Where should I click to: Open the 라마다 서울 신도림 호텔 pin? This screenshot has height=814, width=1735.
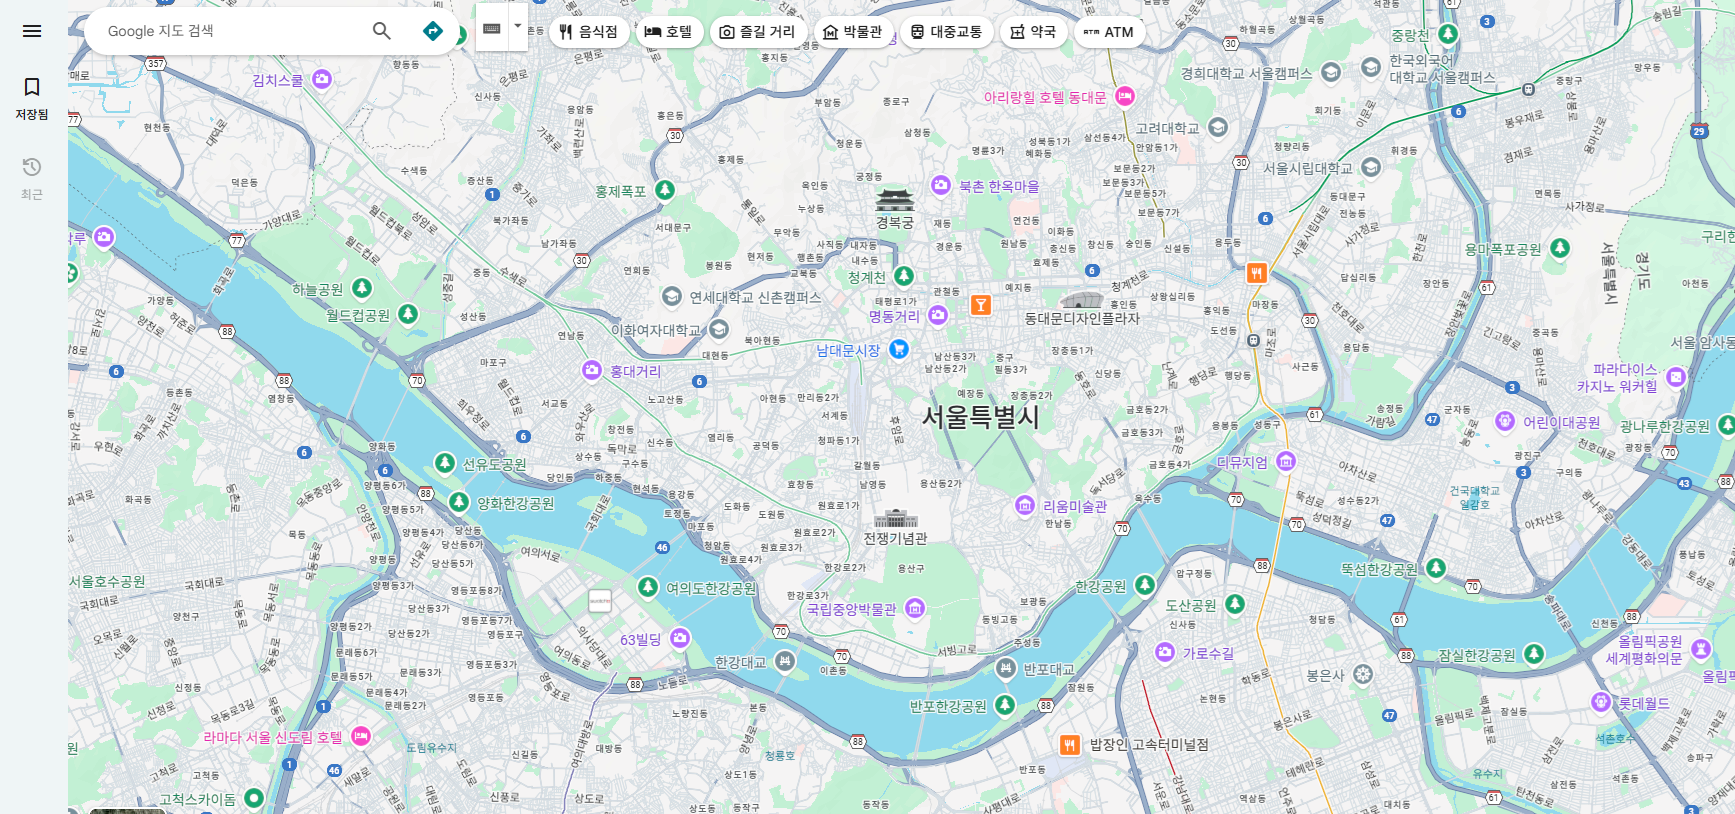(361, 736)
